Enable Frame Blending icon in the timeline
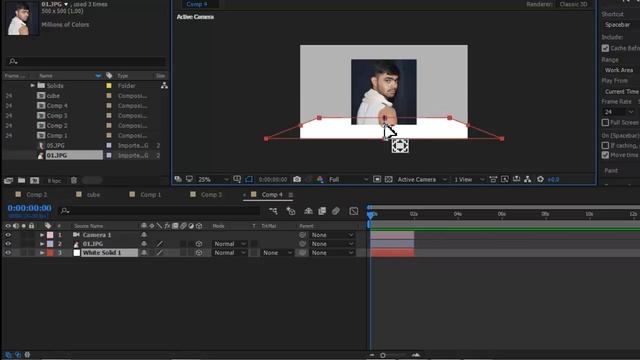640x360 pixels. pyautogui.click(x=322, y=211)
